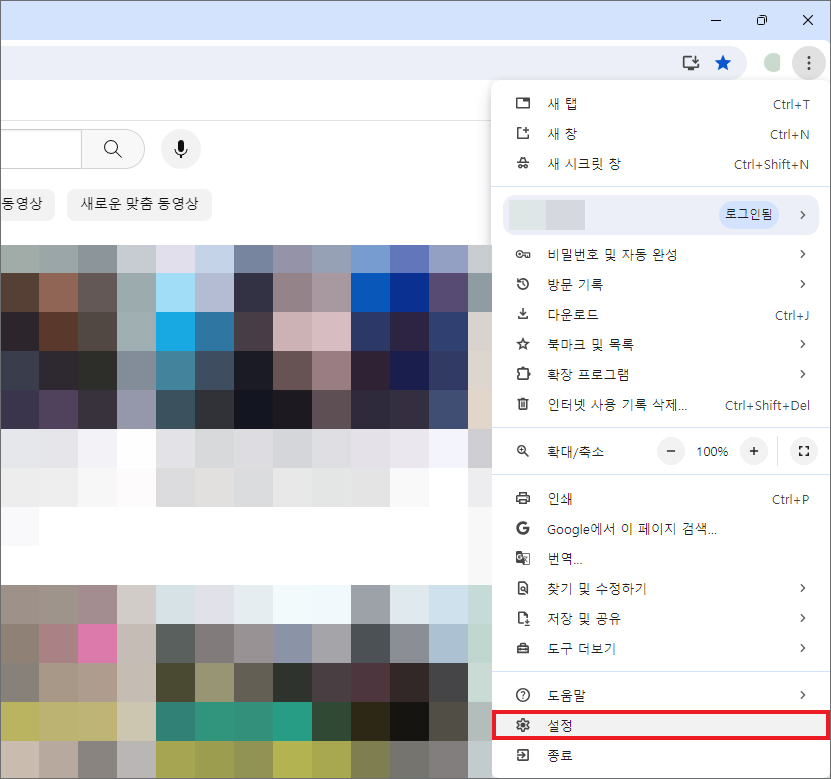
Task: Expand 도구 더보기 submenu arrow
Action: point(802,648)
